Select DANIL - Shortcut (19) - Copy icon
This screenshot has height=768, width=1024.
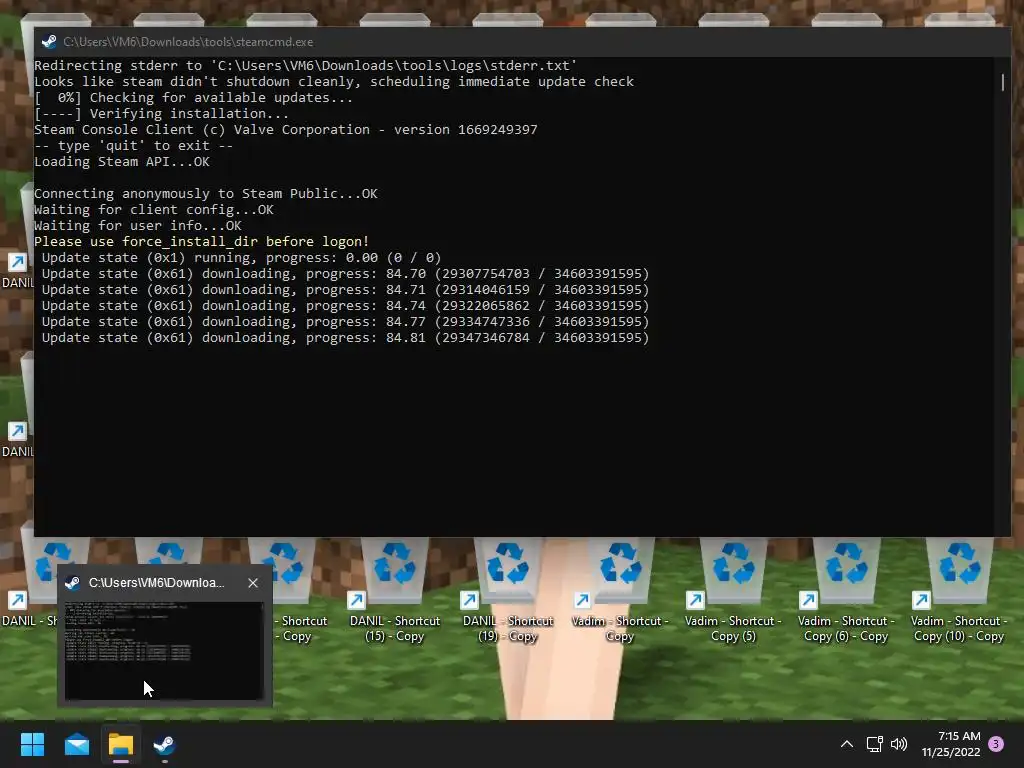tap(507, 592)
